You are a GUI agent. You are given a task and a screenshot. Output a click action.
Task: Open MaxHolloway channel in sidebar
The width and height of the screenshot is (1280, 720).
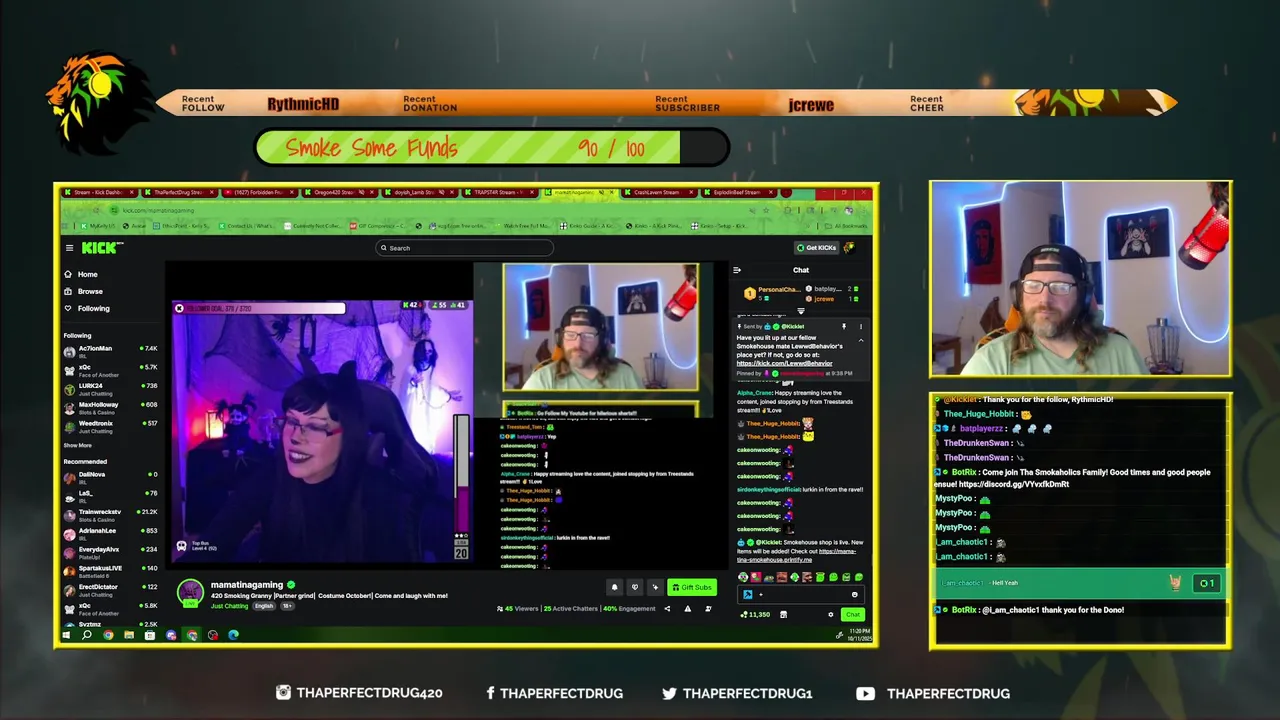click(x=110, y=408)
